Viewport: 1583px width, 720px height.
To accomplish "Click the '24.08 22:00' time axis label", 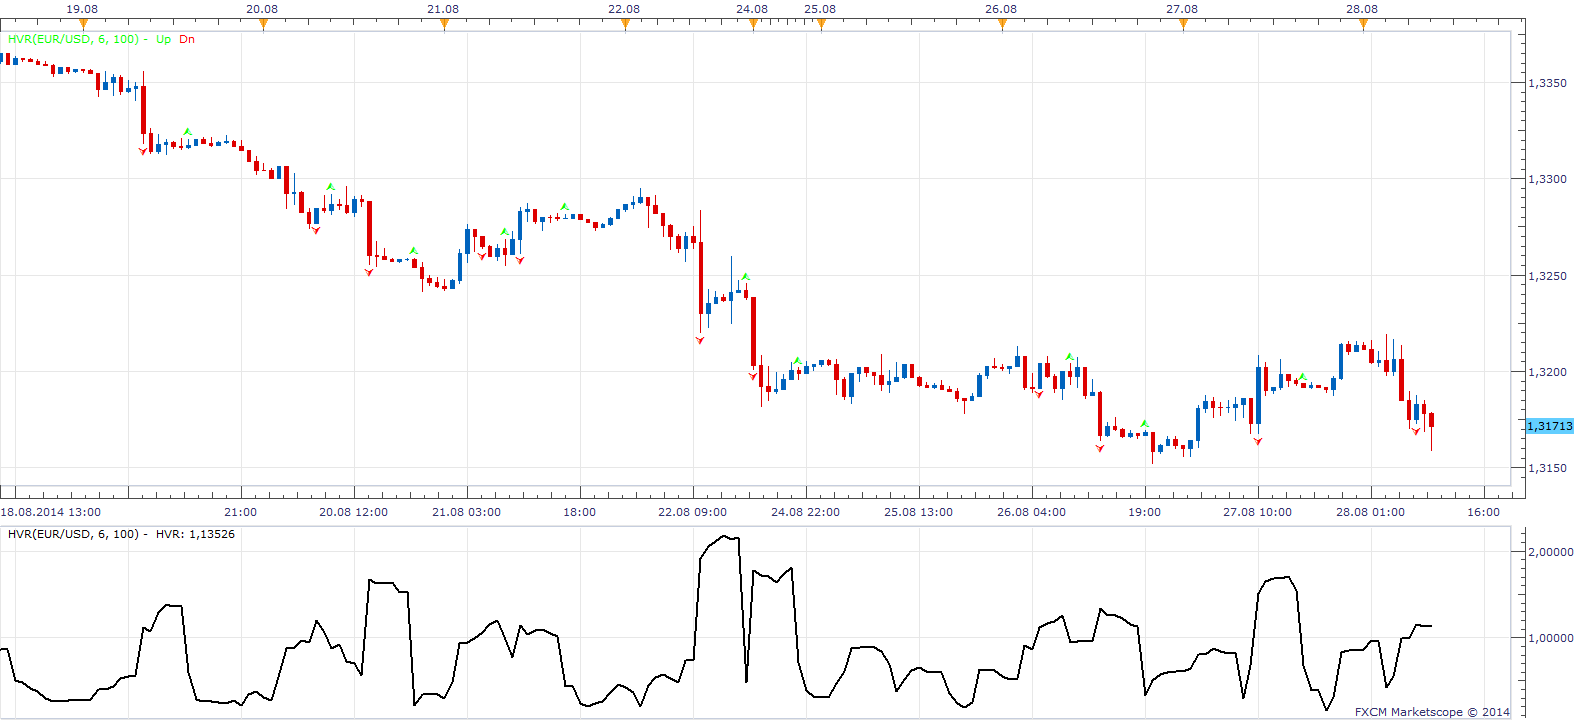I will click(805, 512).
